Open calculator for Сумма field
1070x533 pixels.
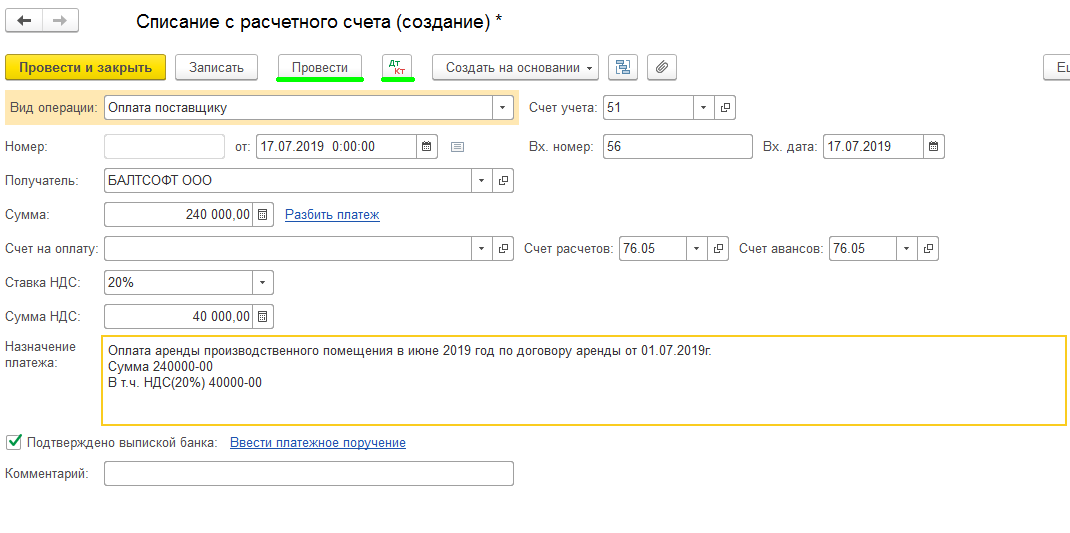(263, 215)
